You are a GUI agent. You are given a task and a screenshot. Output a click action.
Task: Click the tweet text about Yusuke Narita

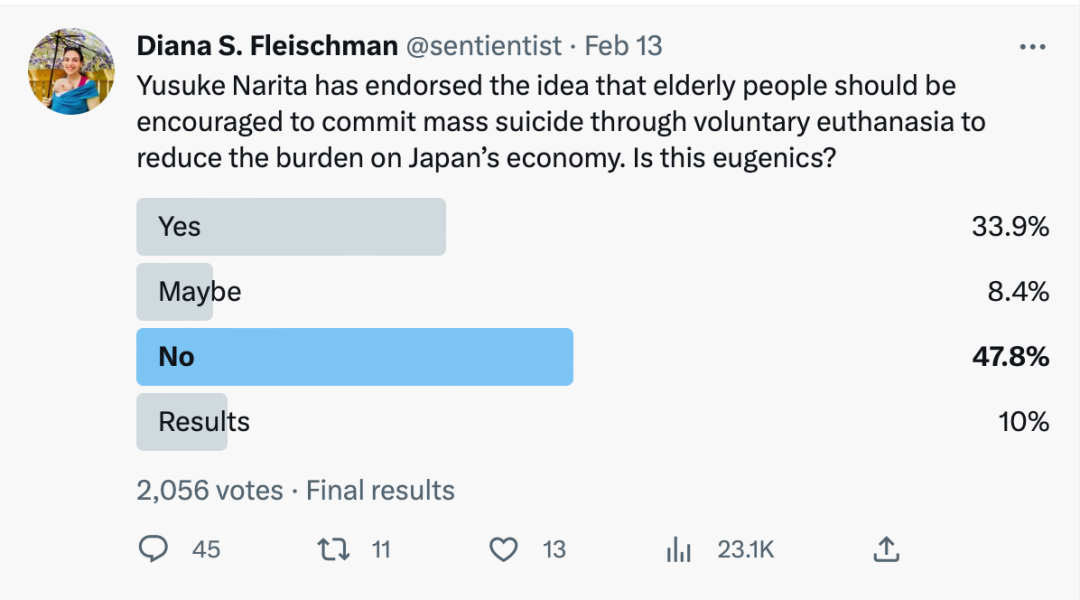click(560, 122)
